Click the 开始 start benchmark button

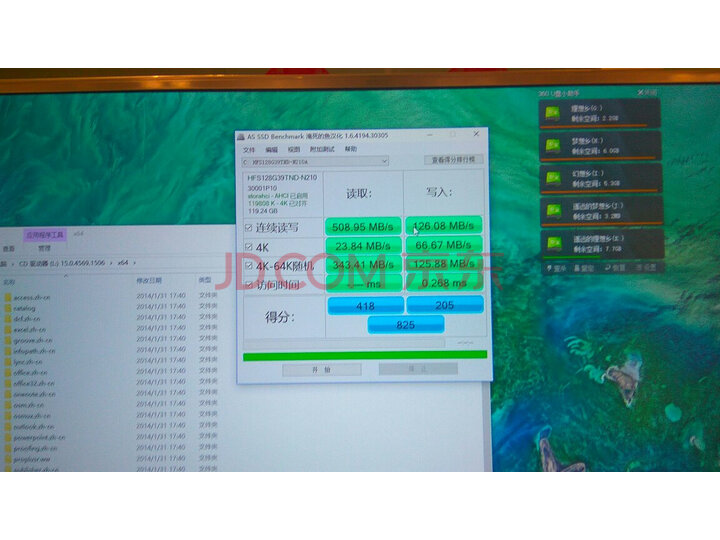pyautogui.click(x=321, y=370)
